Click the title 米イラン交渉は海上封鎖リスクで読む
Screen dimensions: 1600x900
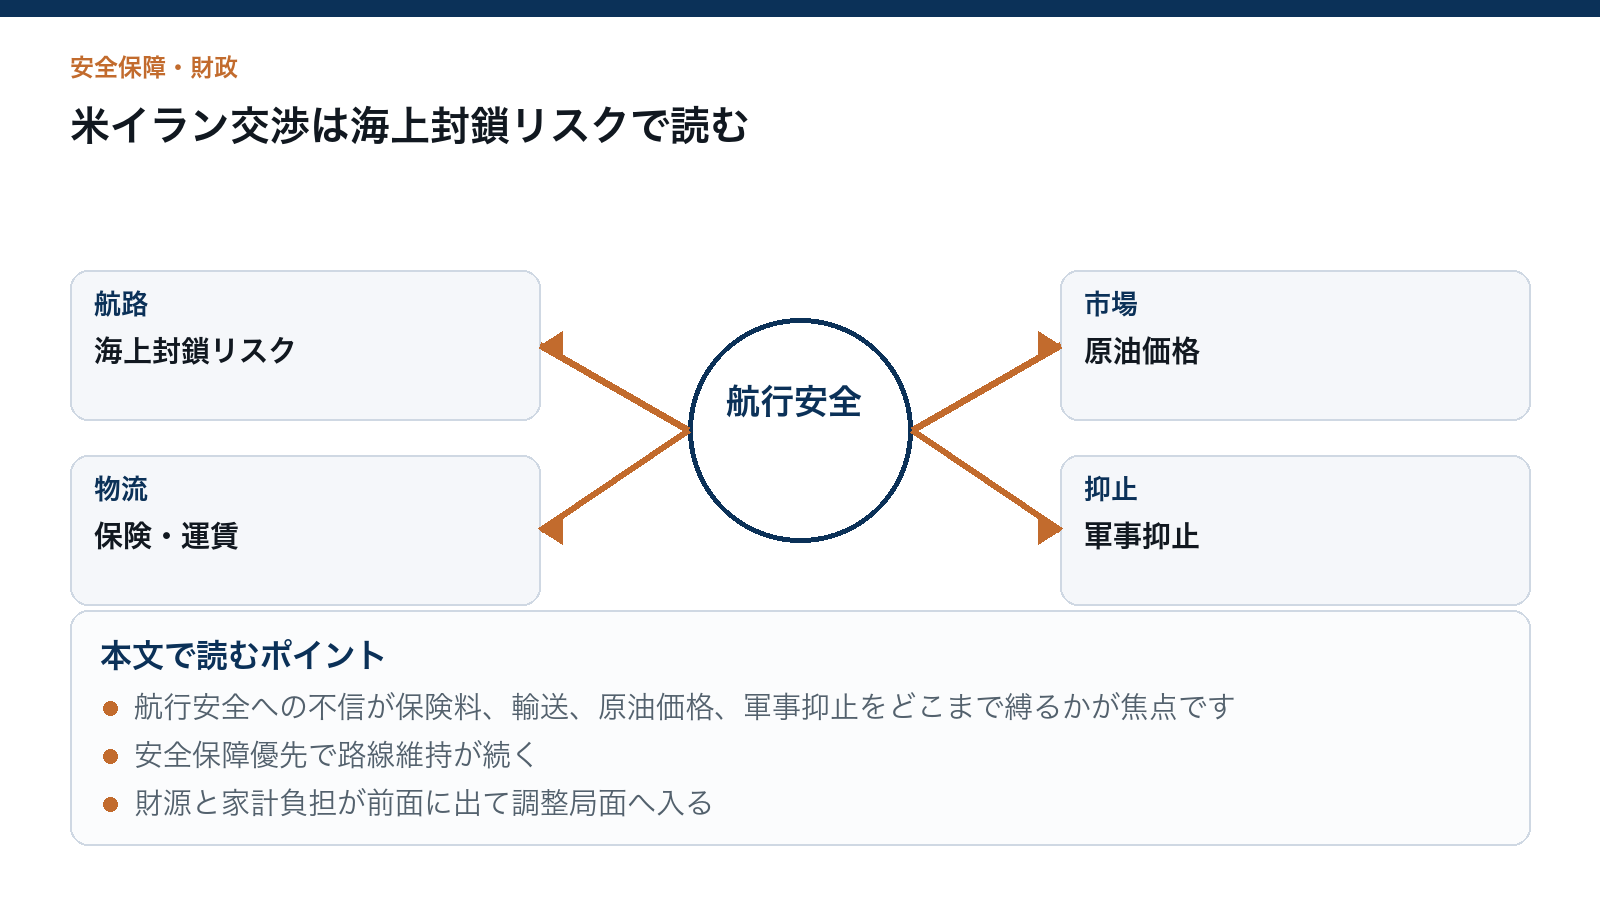(409, 126)
